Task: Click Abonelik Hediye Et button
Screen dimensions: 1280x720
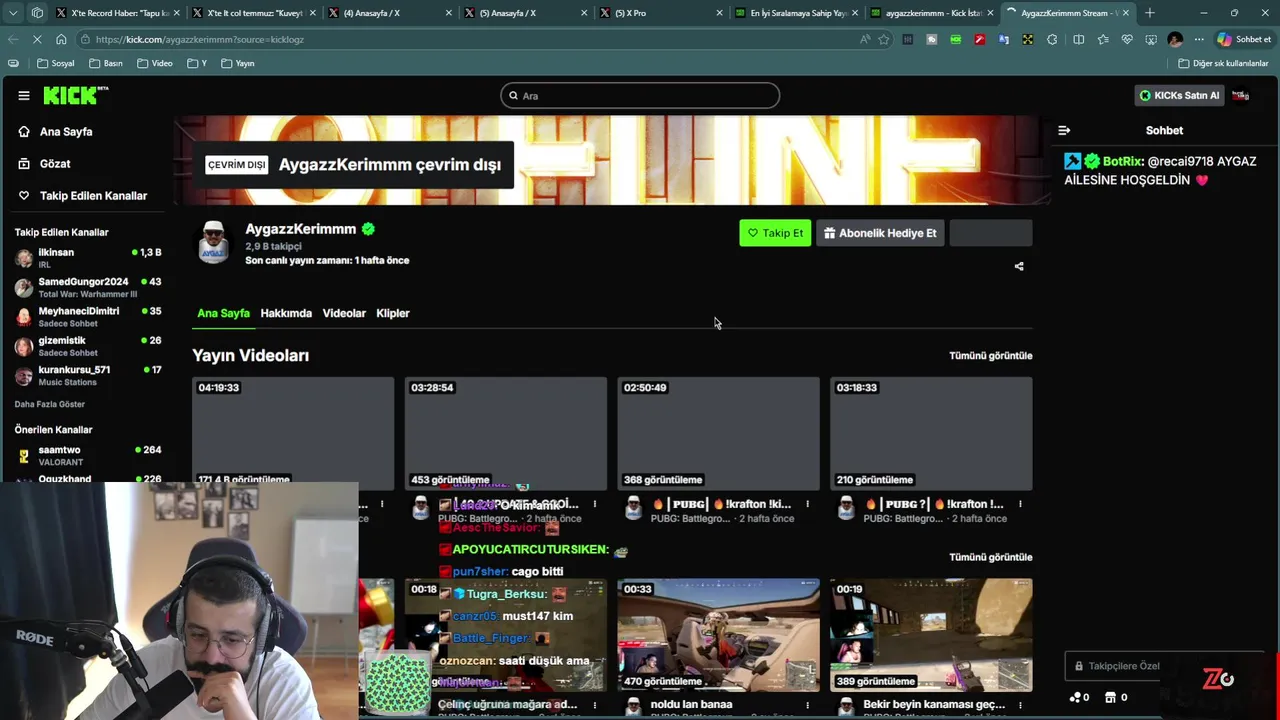Action: [x=880, y=233]
